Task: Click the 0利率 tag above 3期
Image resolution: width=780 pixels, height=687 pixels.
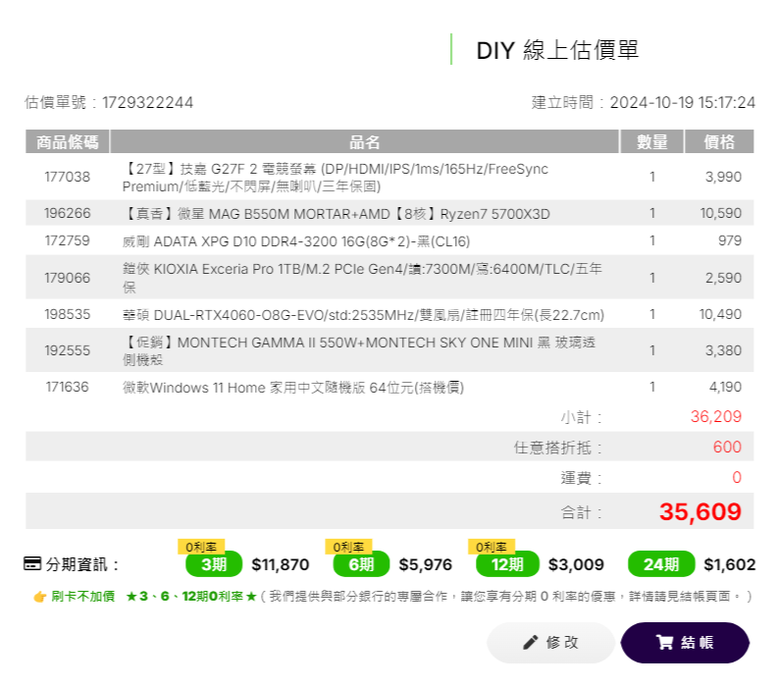Action: point(201,547)
